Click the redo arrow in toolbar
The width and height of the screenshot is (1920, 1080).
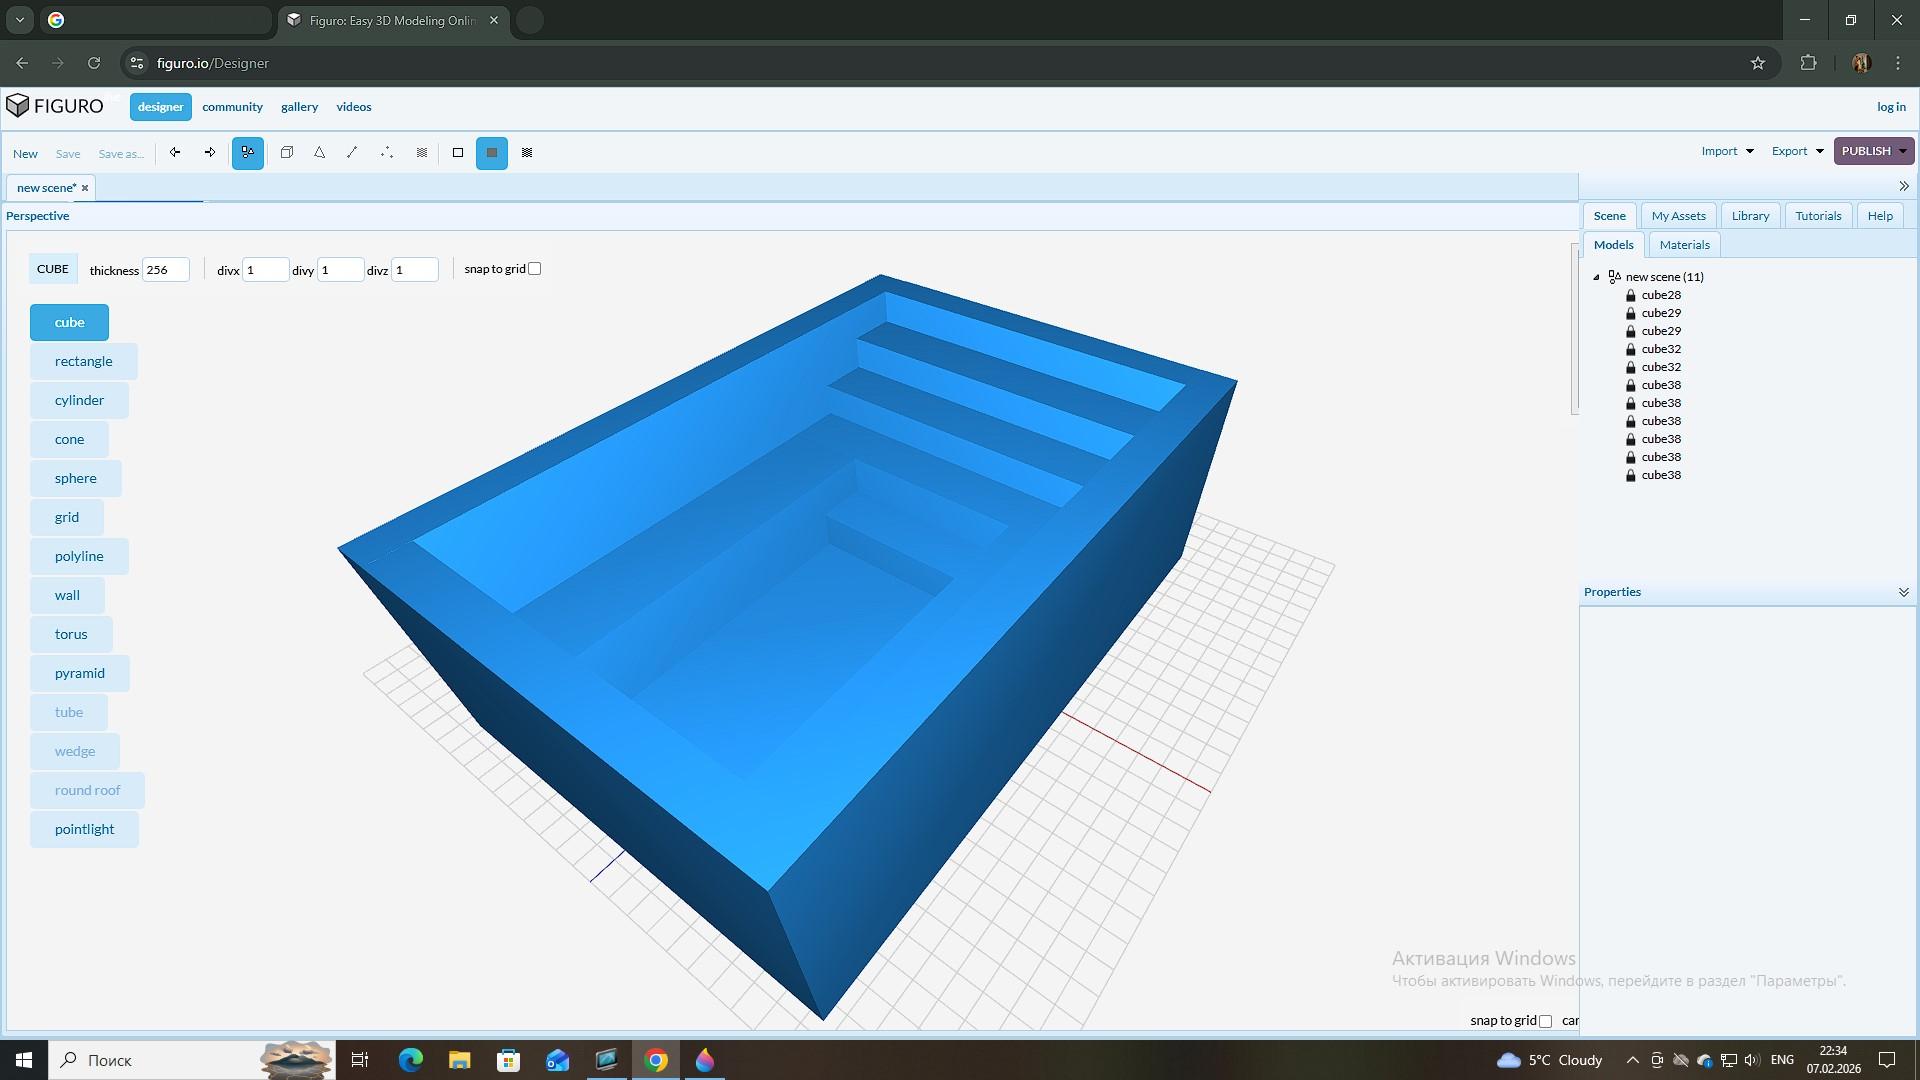[210, 153]
